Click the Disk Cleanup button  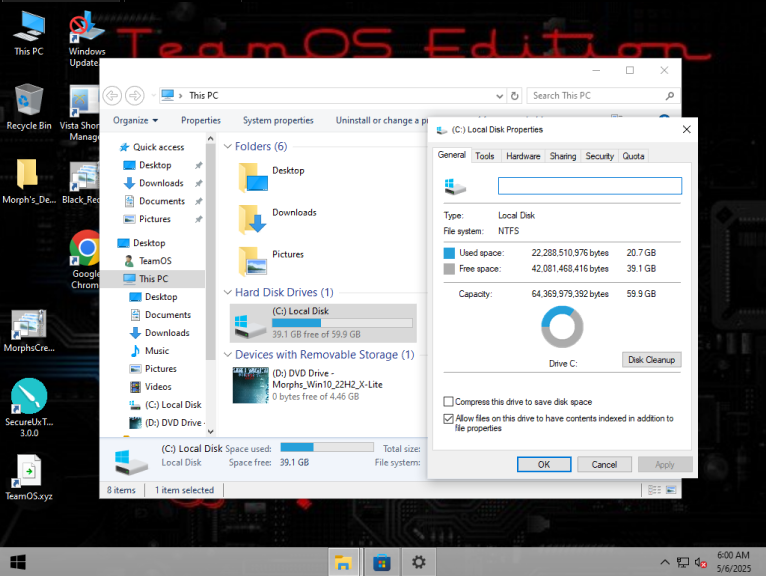click(x=651, y=360)
